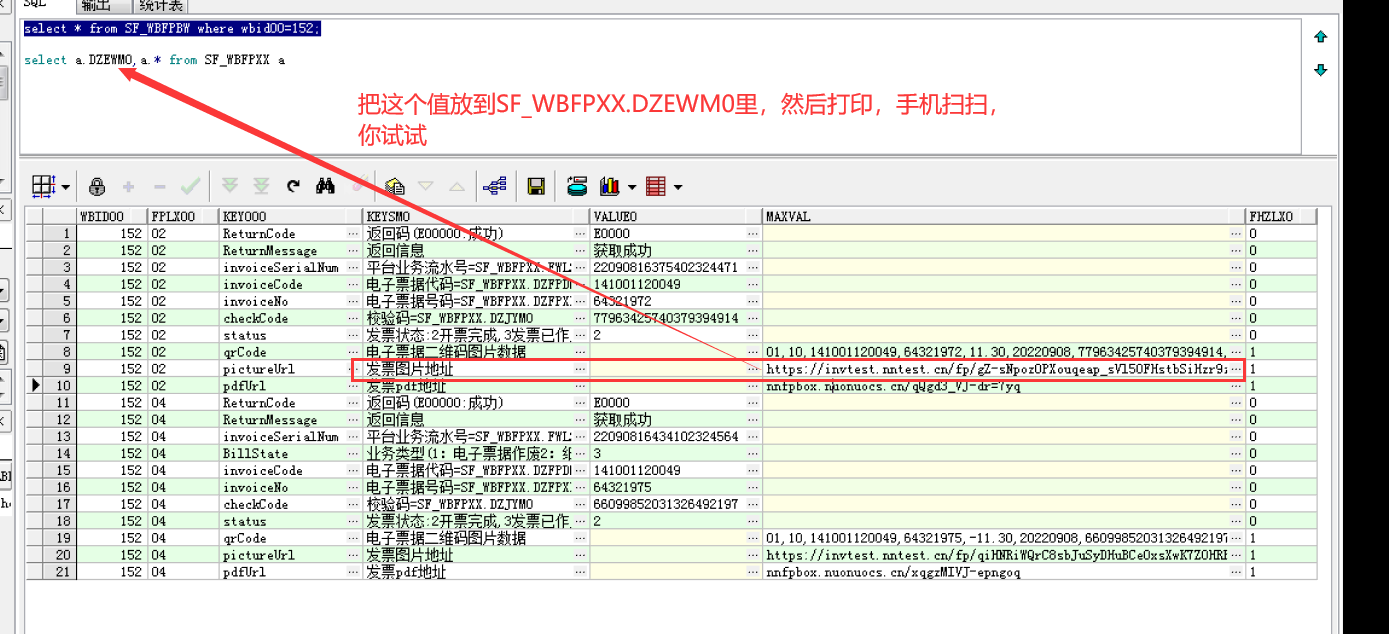Click the curved arrow refresh icon

click(x=293, y=186)
